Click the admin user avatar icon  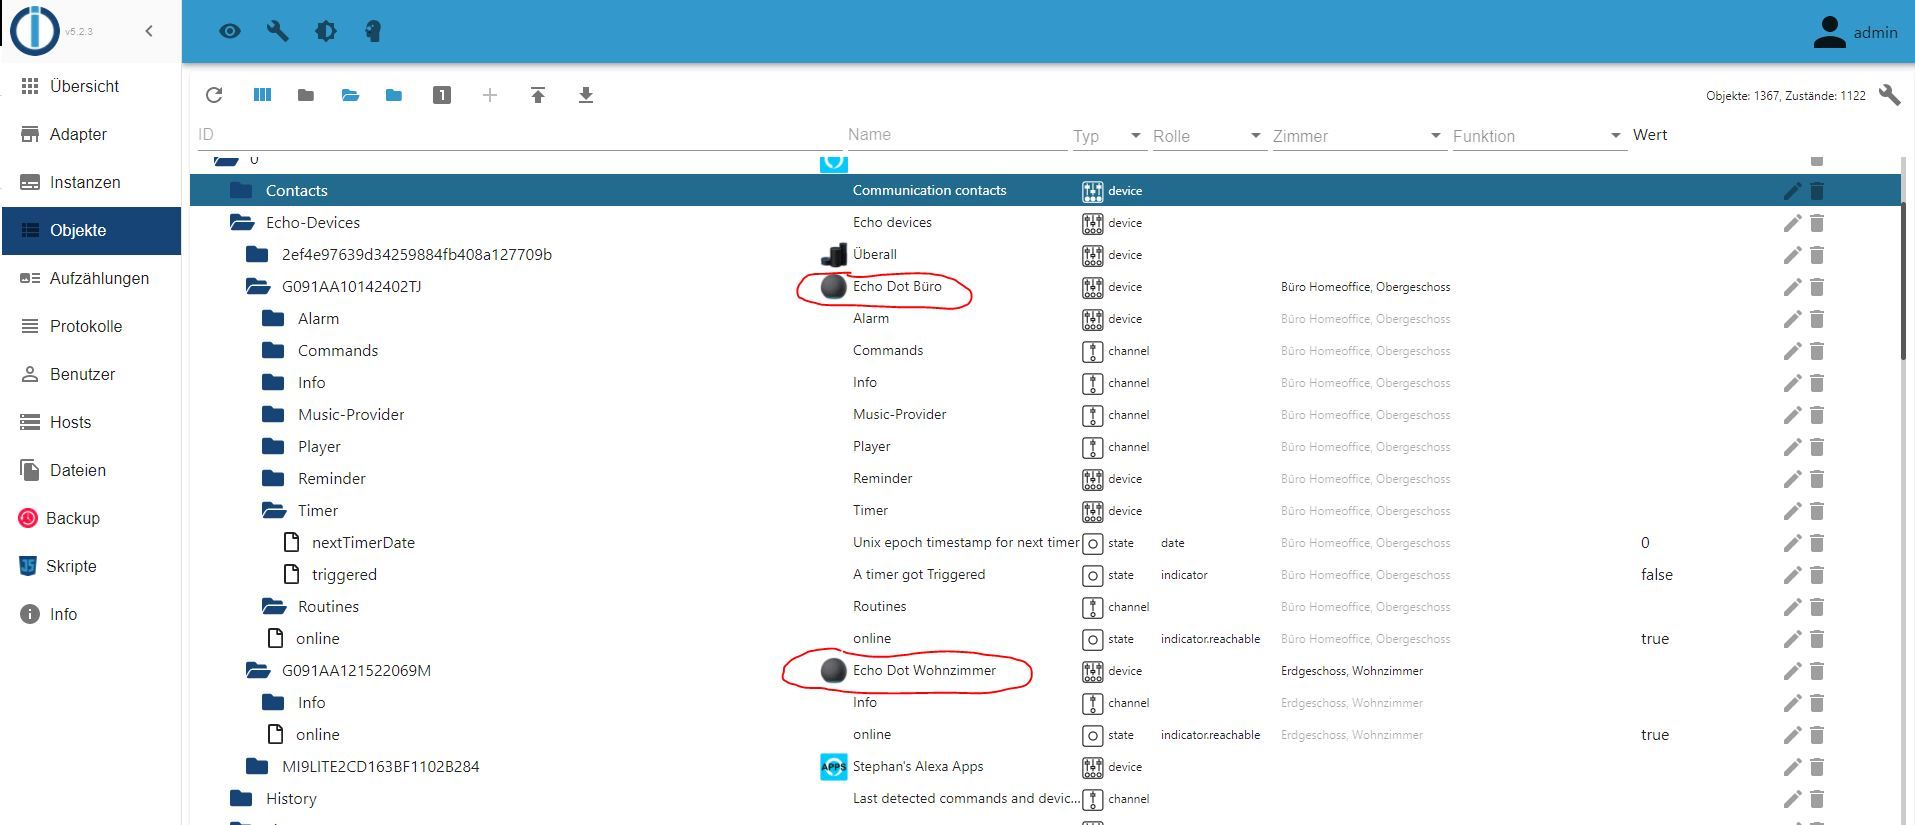1829,32
